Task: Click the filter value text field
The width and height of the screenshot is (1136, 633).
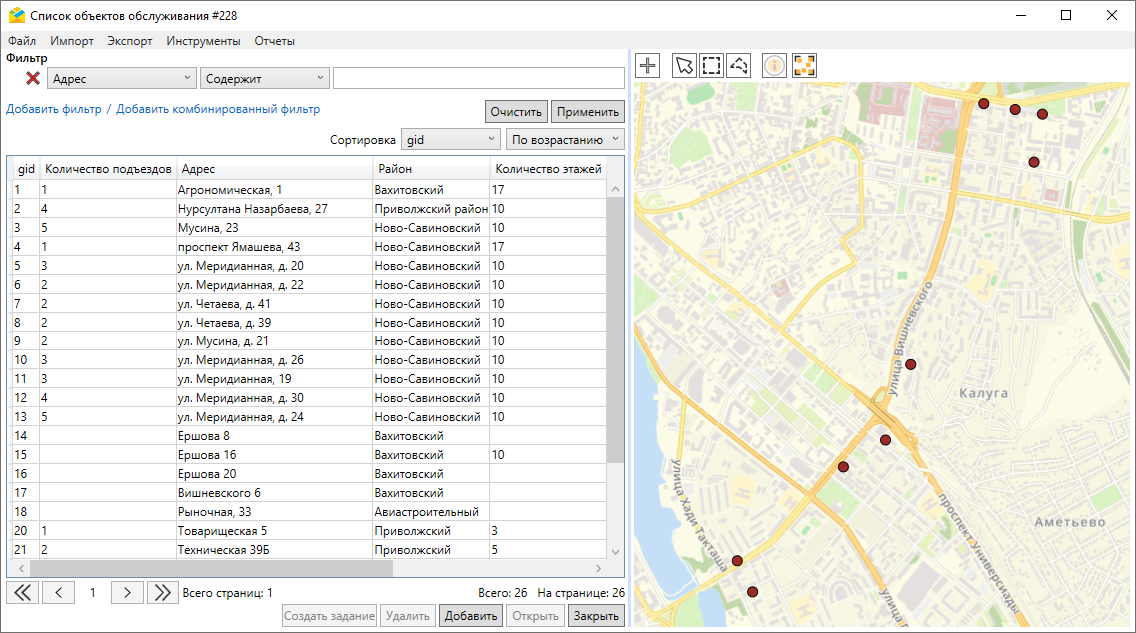Action: click(478, 78)
